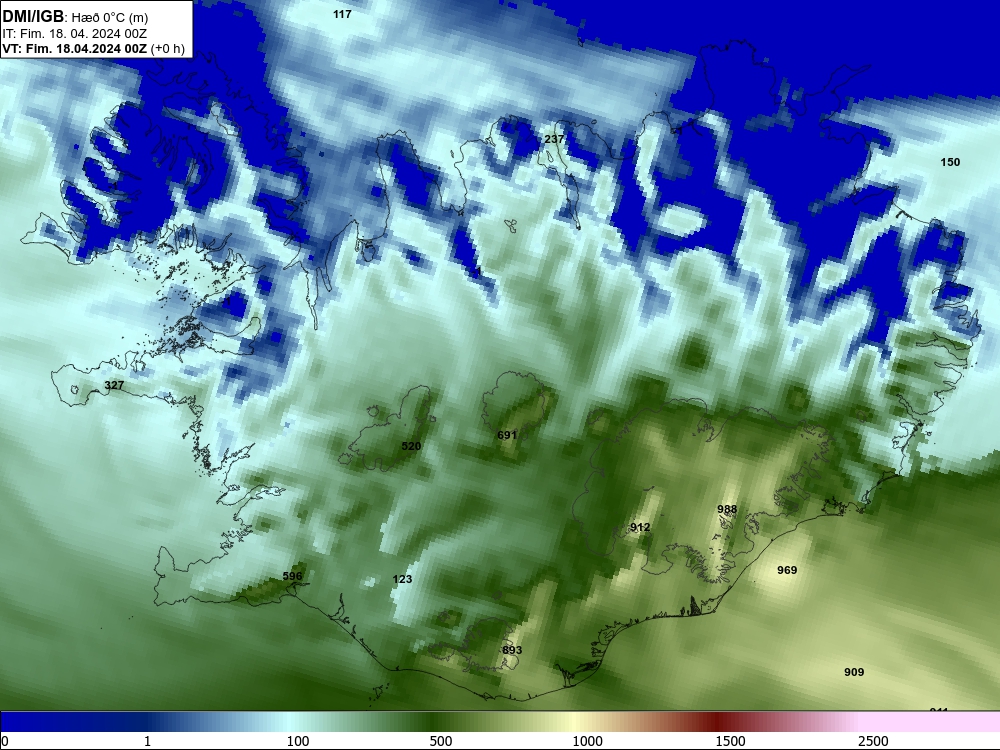Click the map value label 327
The image size is (1000, 750).
114,385
